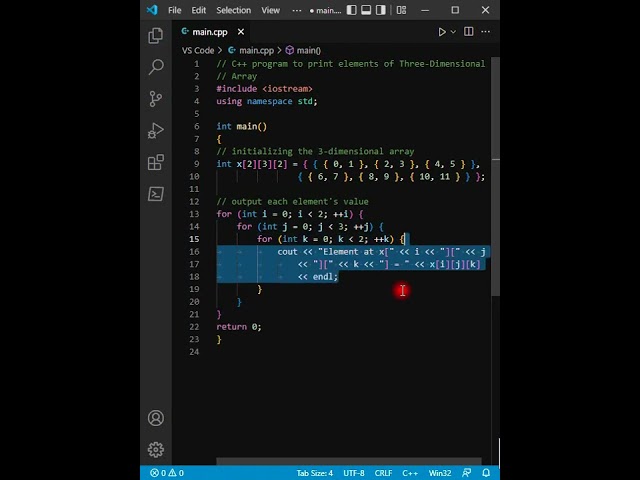Open the Accounts menu icon
Viewport: 640px width, 480px height.
coord(156,418)
